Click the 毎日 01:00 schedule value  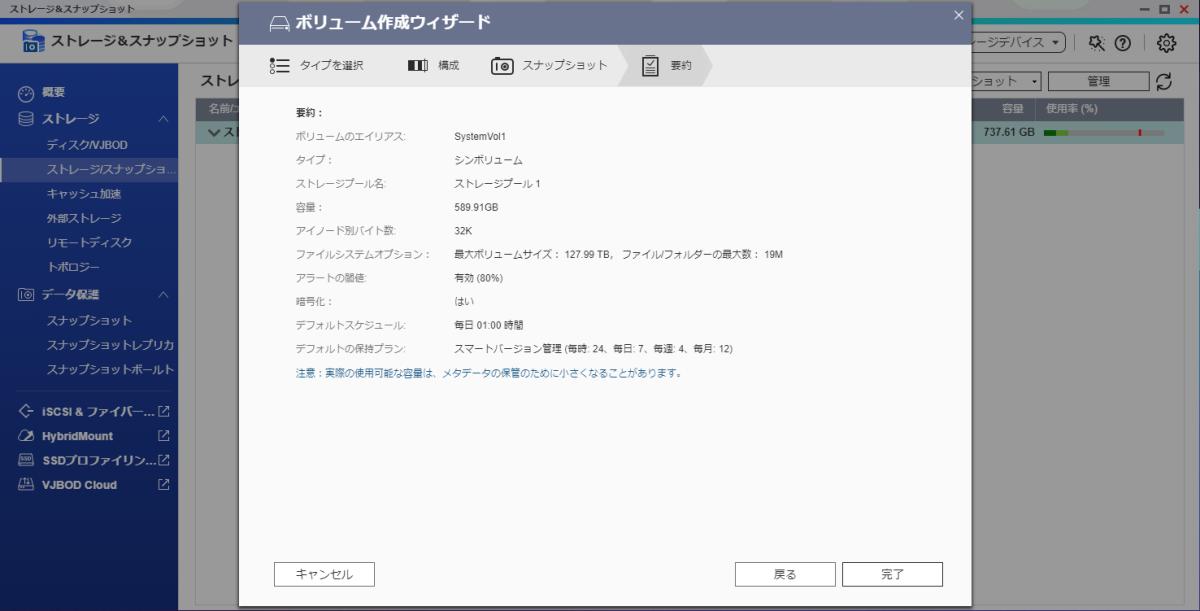pyautogui.click(x=489, y=325)
